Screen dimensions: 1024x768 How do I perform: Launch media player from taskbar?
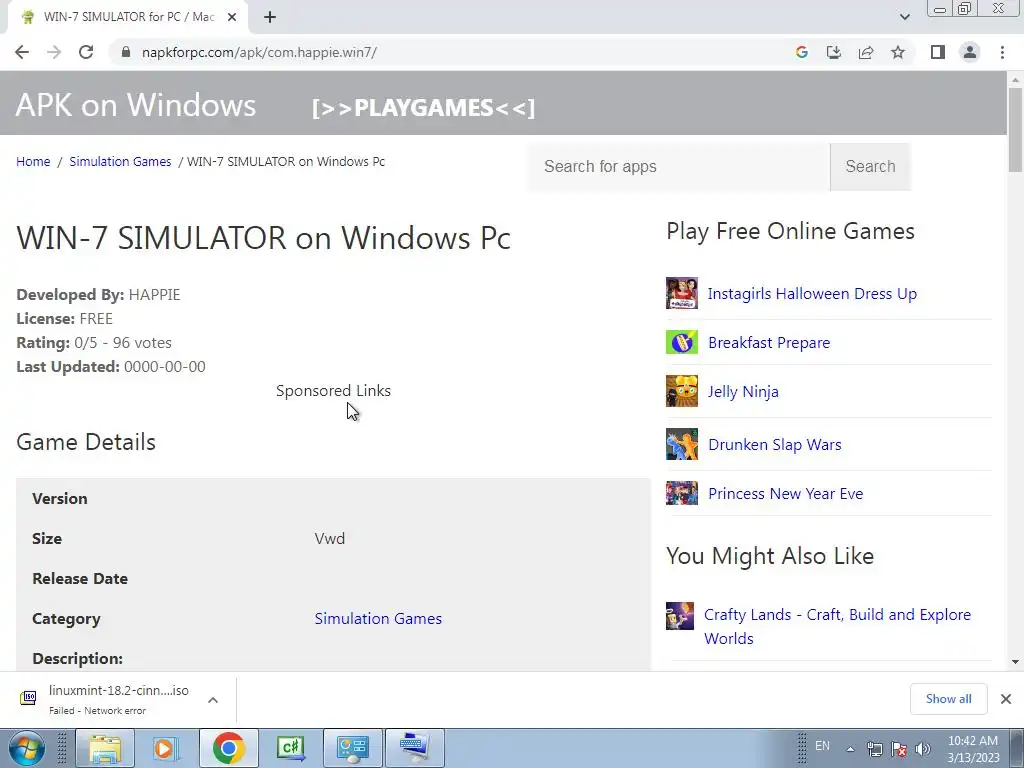[x=166, y=748]
